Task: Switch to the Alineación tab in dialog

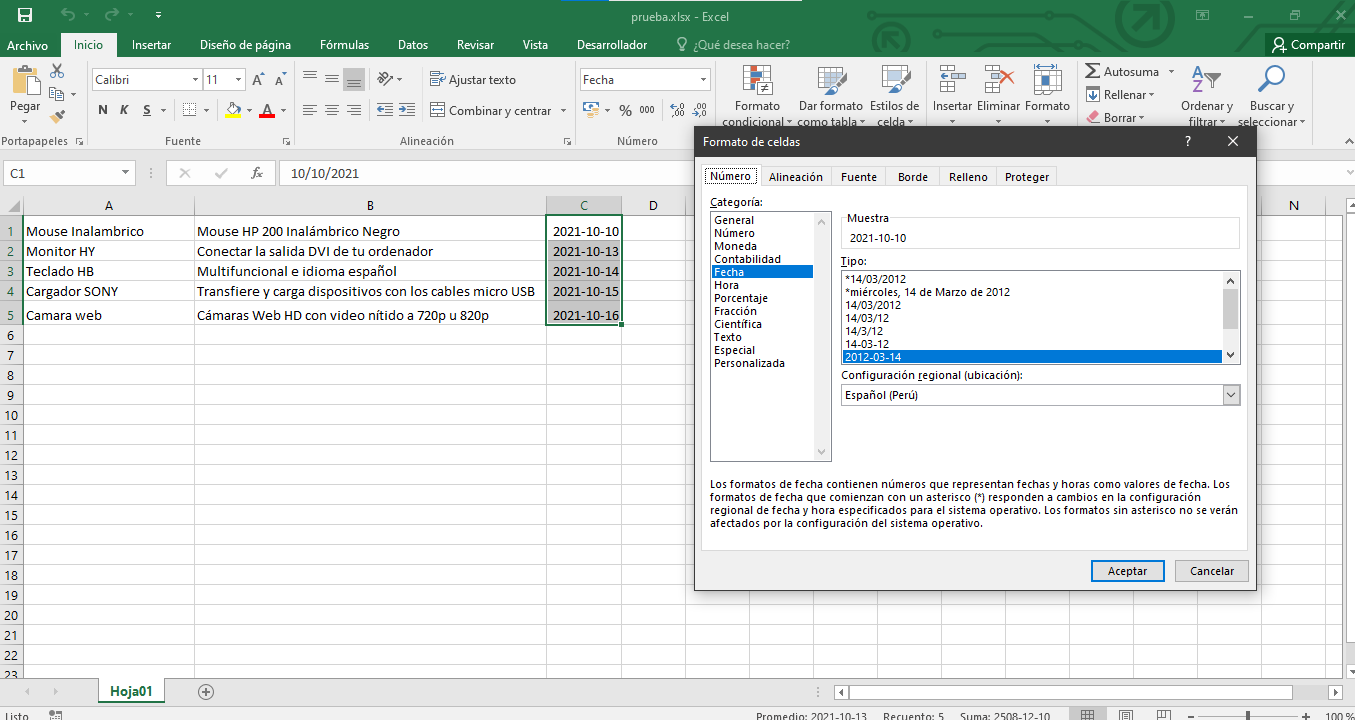Action: click(795, 177)
